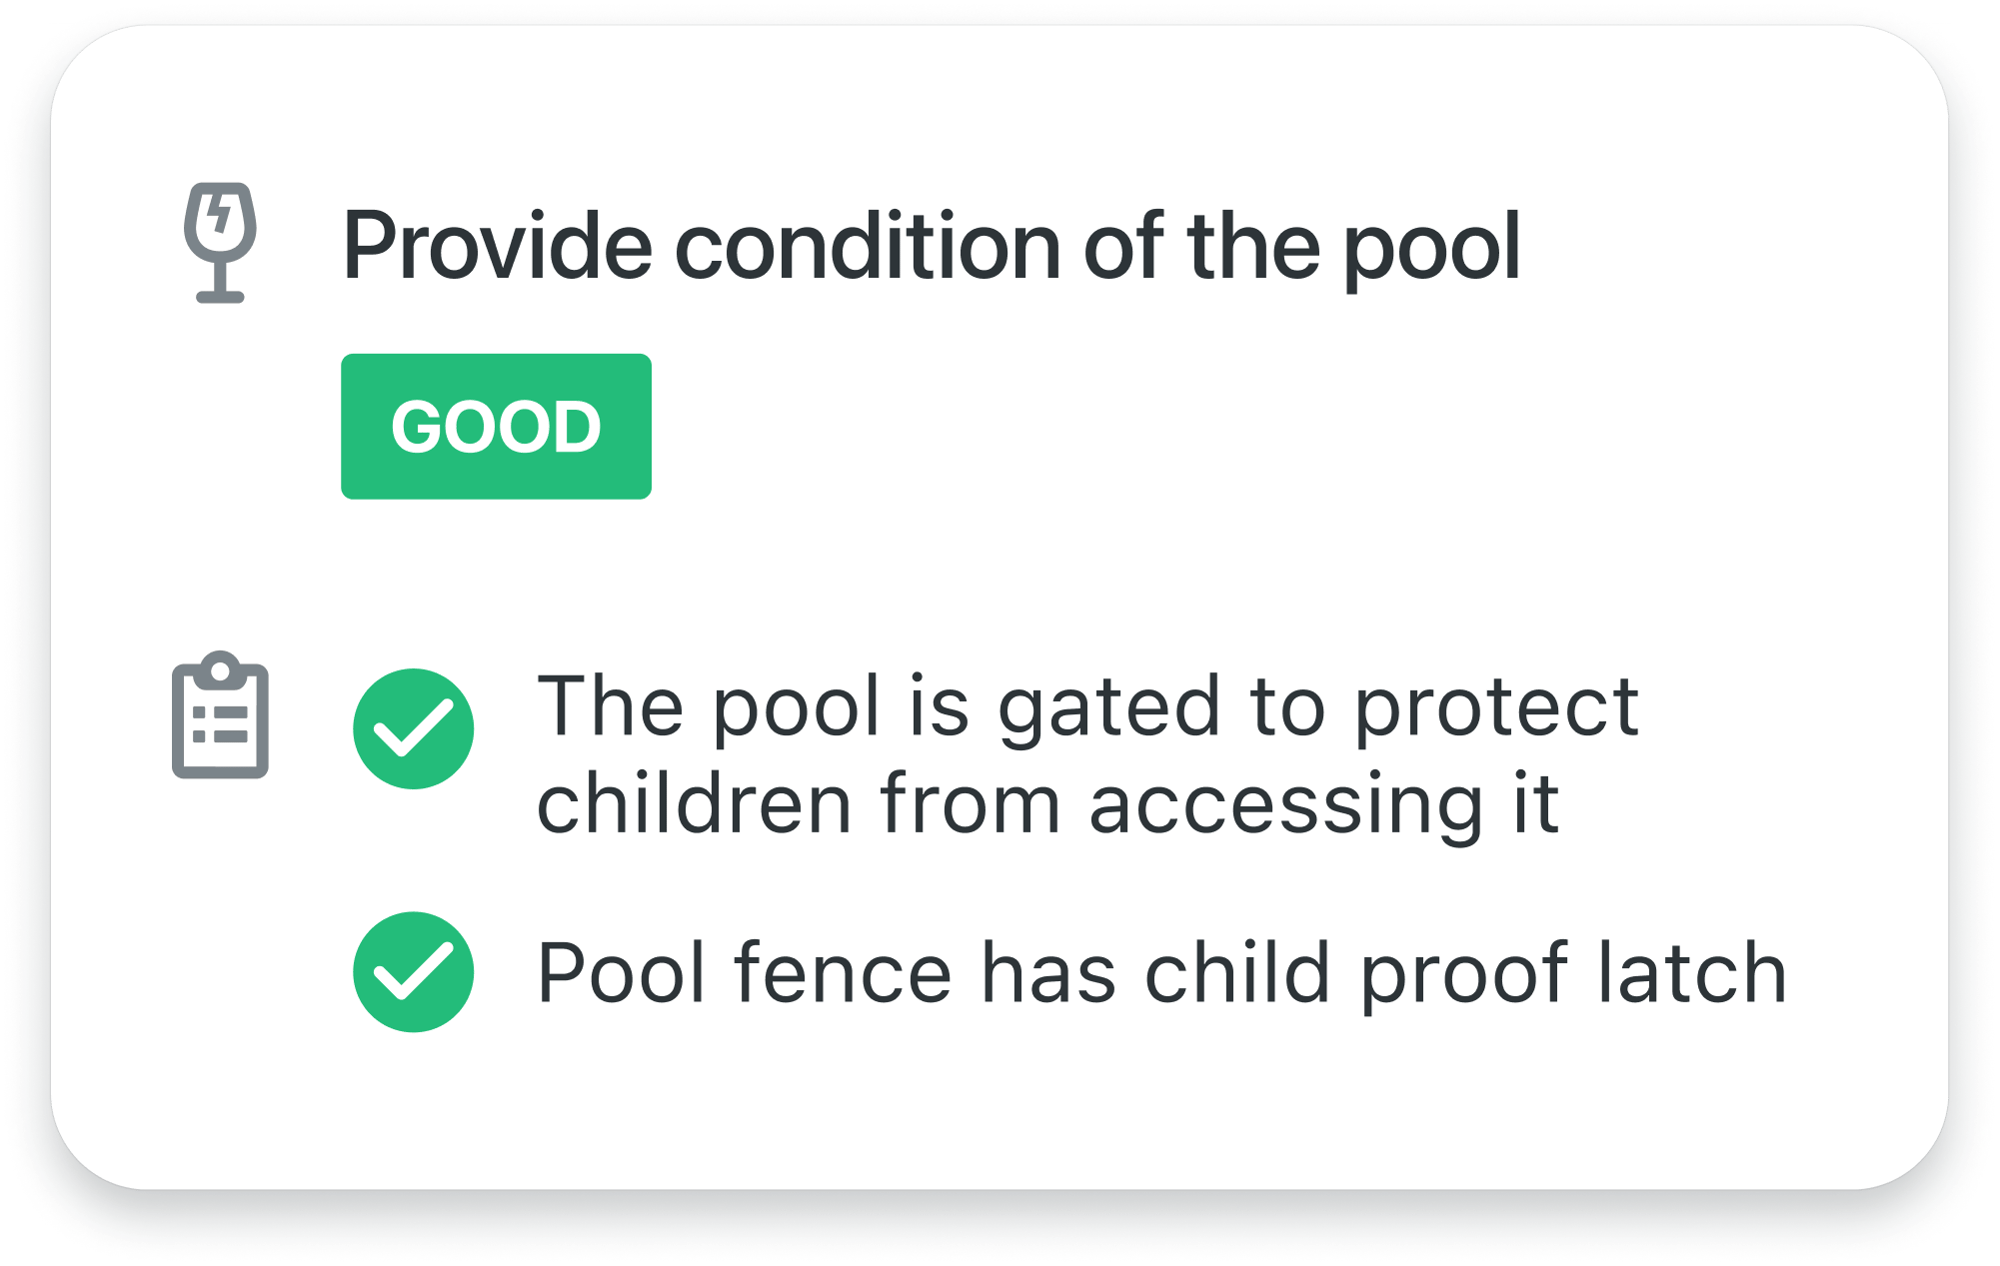Click the clip atop the clipboard icon

220,669
